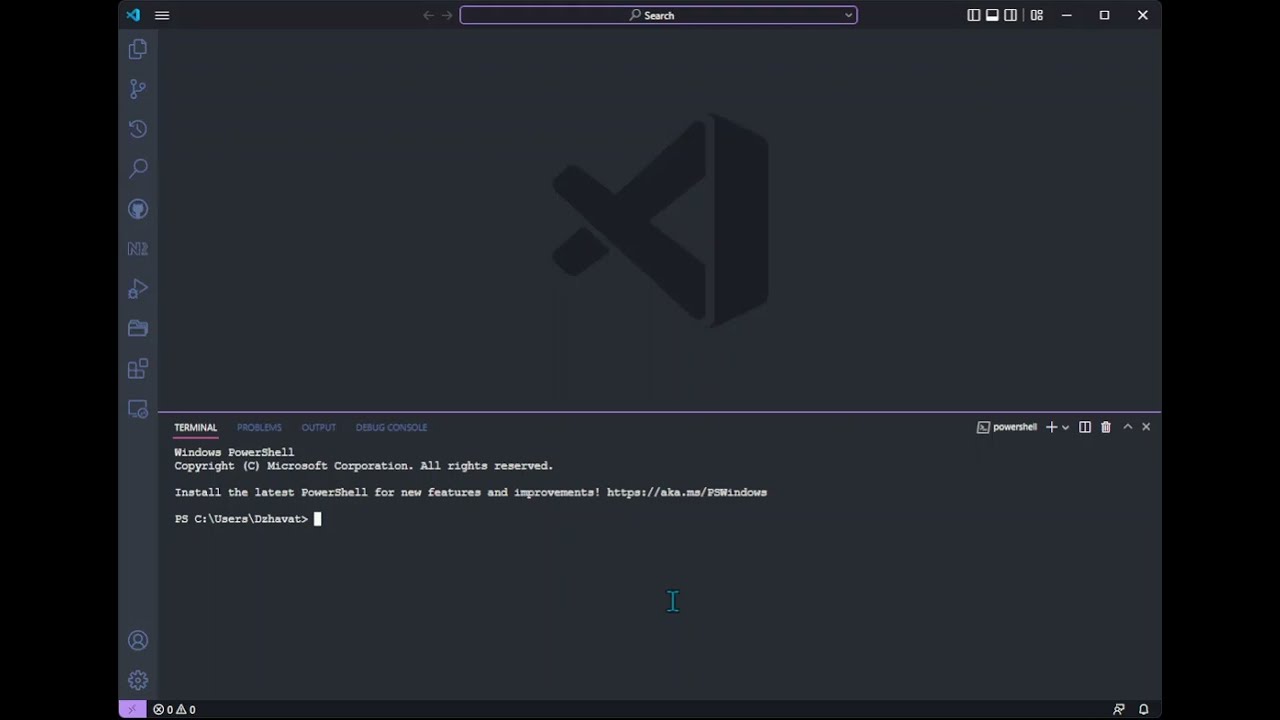Maximize the panel size with chevron

point(1128,427)
